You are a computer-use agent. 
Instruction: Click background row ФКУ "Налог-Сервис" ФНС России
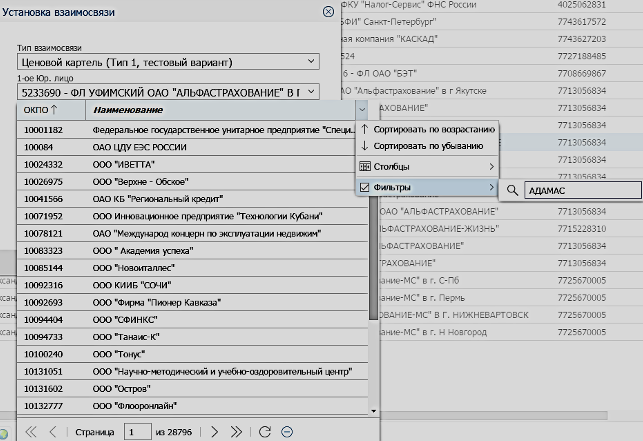pos(408,5)
